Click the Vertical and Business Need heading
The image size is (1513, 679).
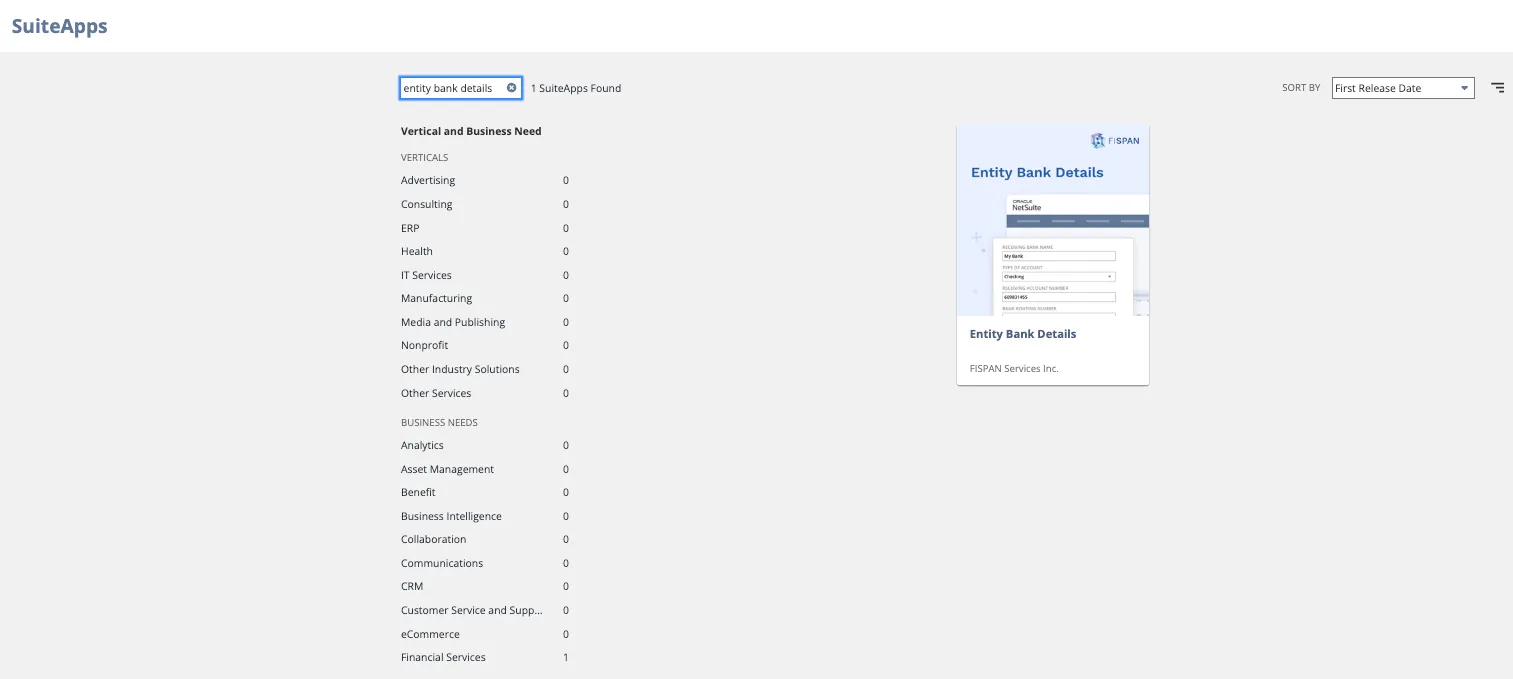(471, 131)
